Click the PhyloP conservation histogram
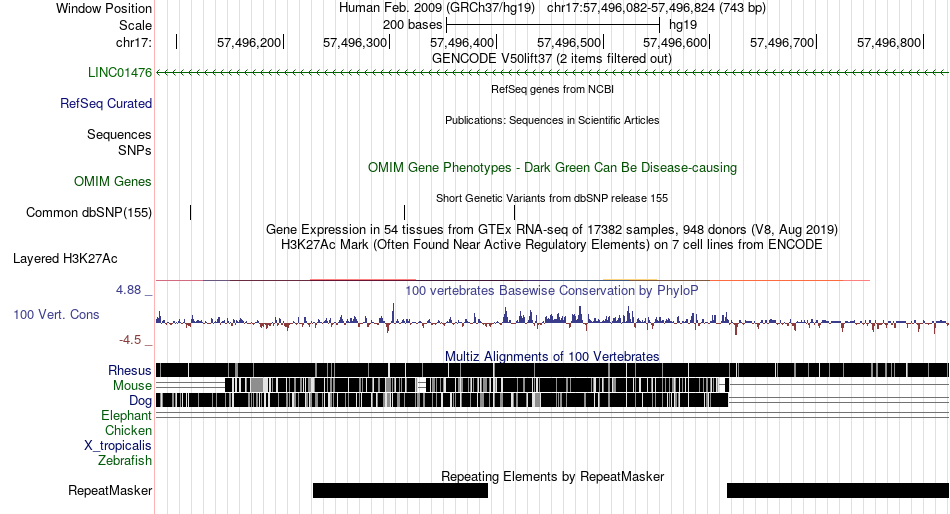Viewport: 950px width, 514px height. (x=553, y=319)
